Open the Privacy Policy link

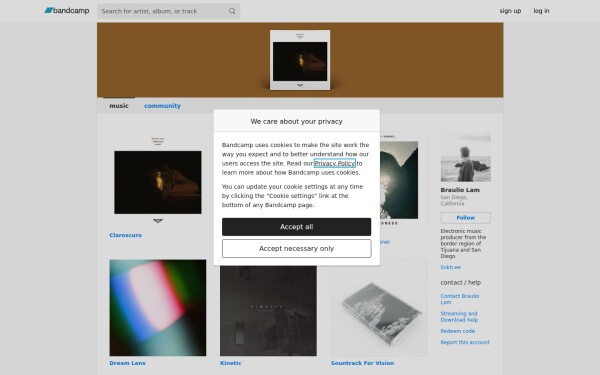click(x=334, y=163)
